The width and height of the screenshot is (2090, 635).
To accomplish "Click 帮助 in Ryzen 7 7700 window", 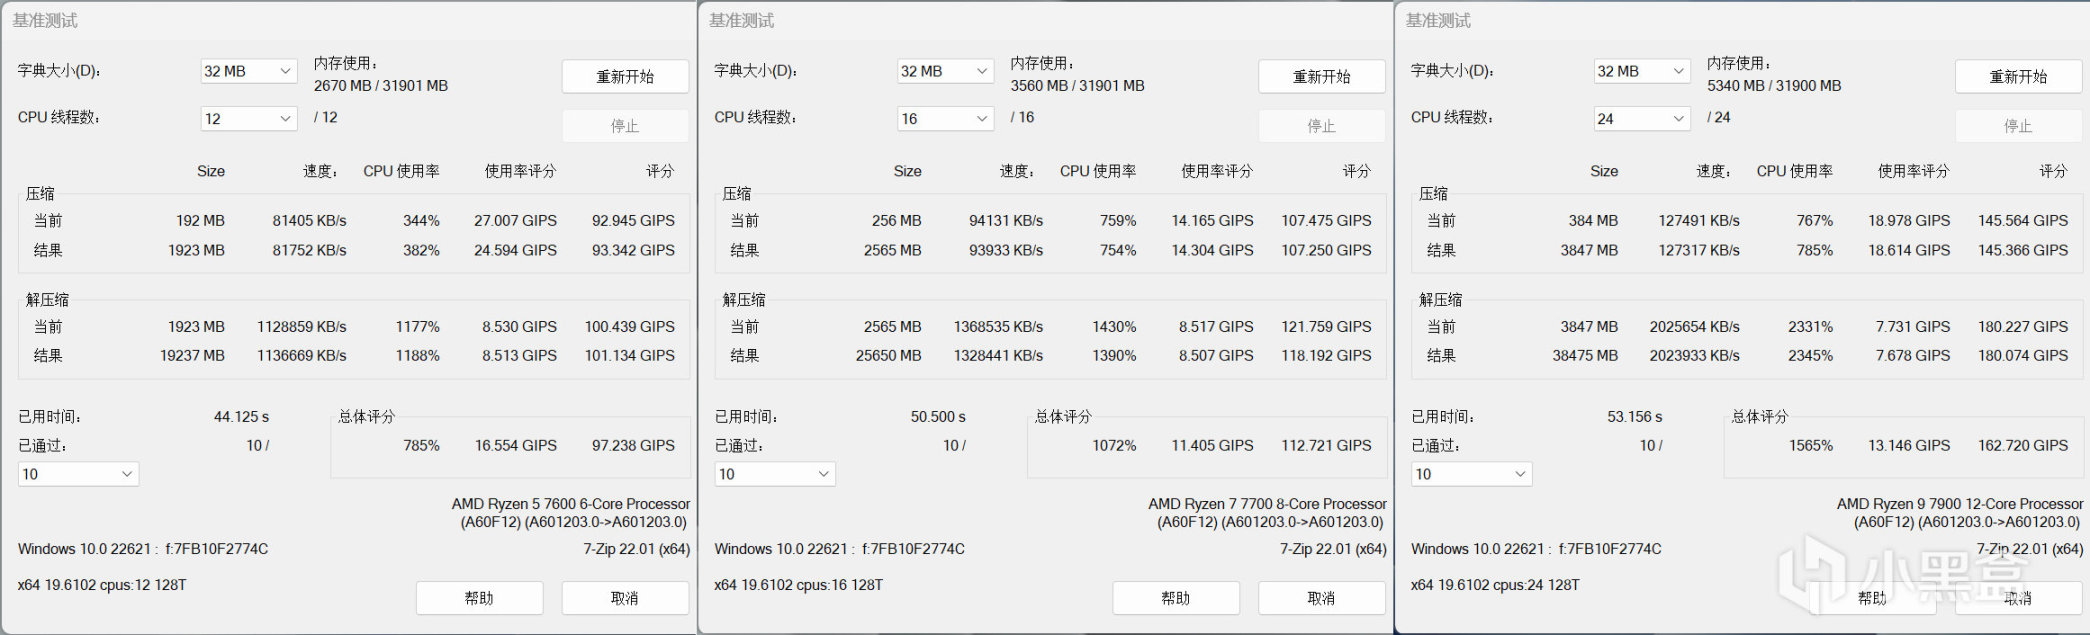I will 1176,598.
